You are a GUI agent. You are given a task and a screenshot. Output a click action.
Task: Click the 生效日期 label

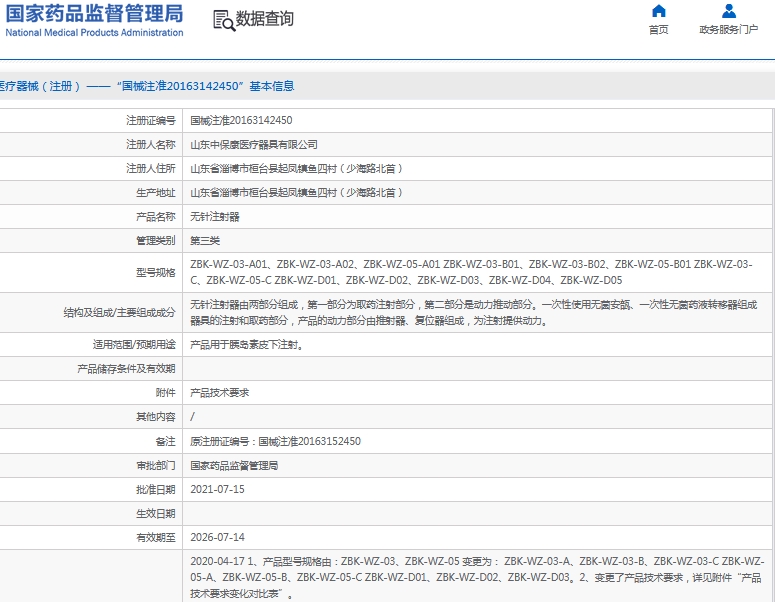coord(156,514)
